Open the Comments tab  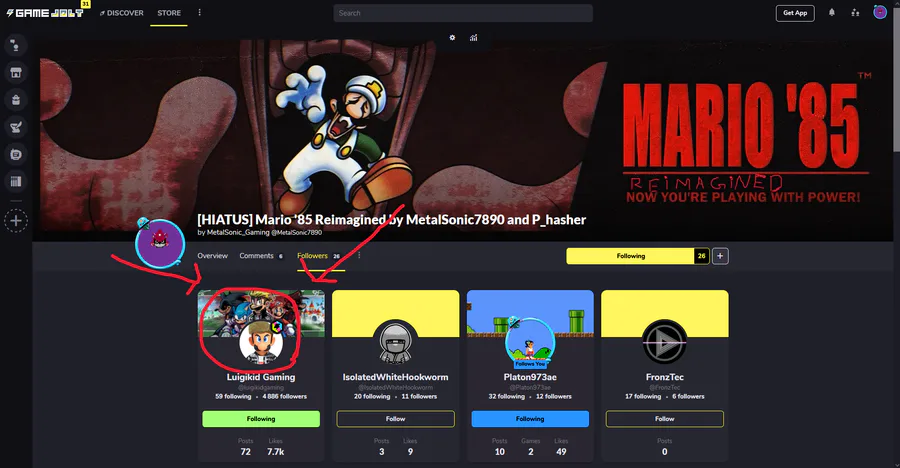(261, 256)
